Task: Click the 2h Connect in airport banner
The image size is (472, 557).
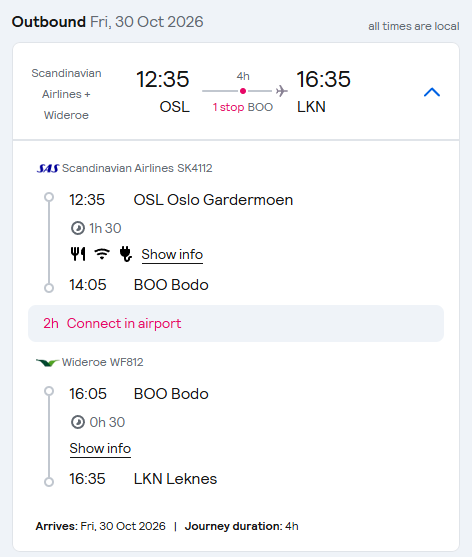Action: (236, 323)
